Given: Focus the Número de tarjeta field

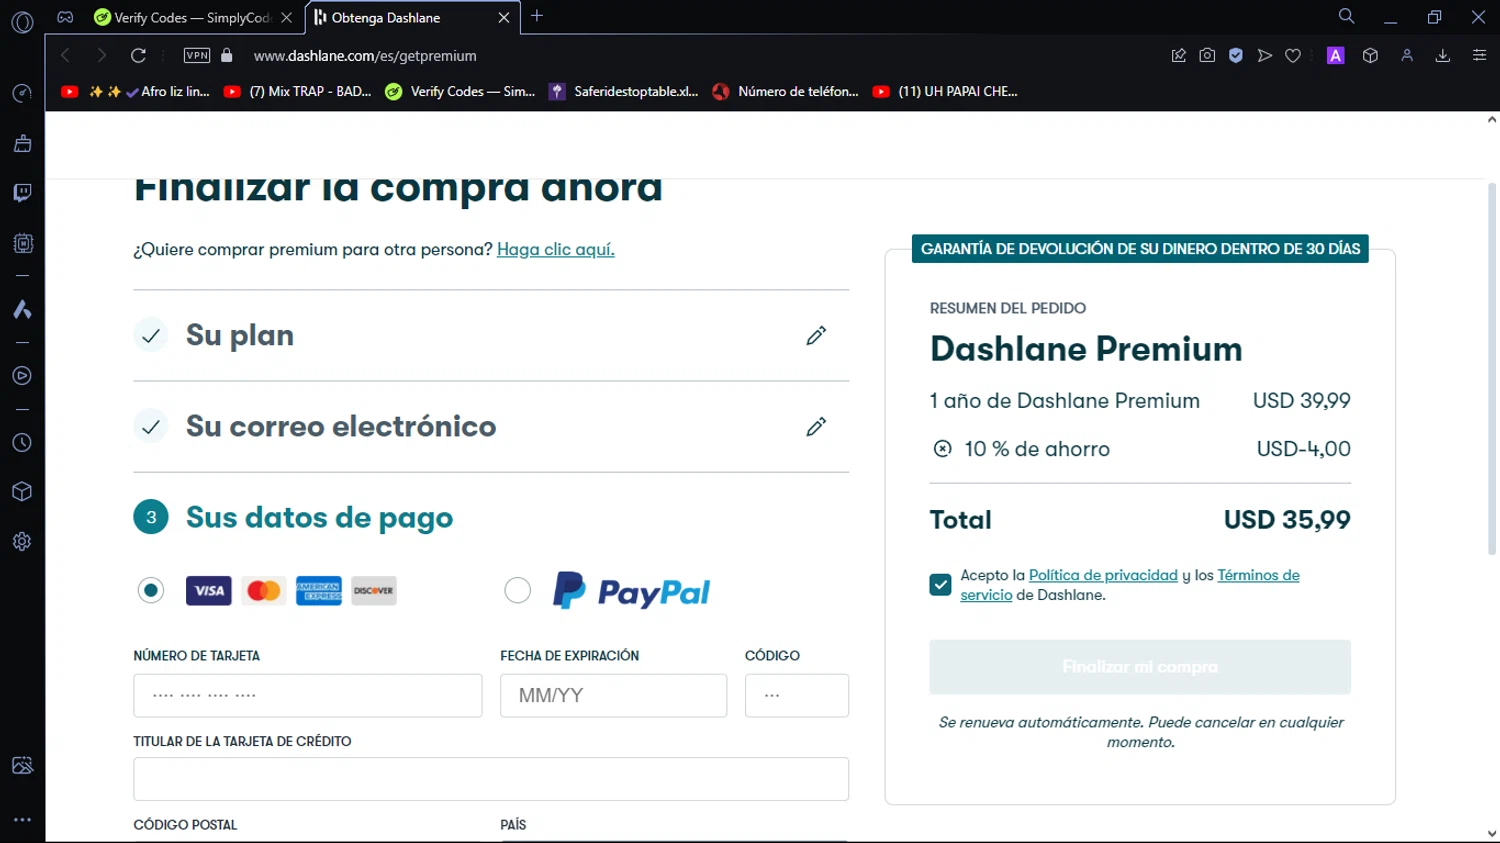Looking at the screenshot, I should tap(308, 695).
